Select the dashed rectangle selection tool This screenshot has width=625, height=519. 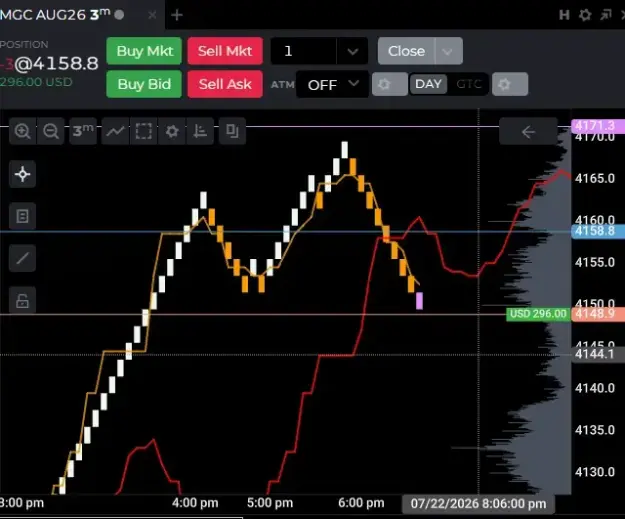click(143, 131)
